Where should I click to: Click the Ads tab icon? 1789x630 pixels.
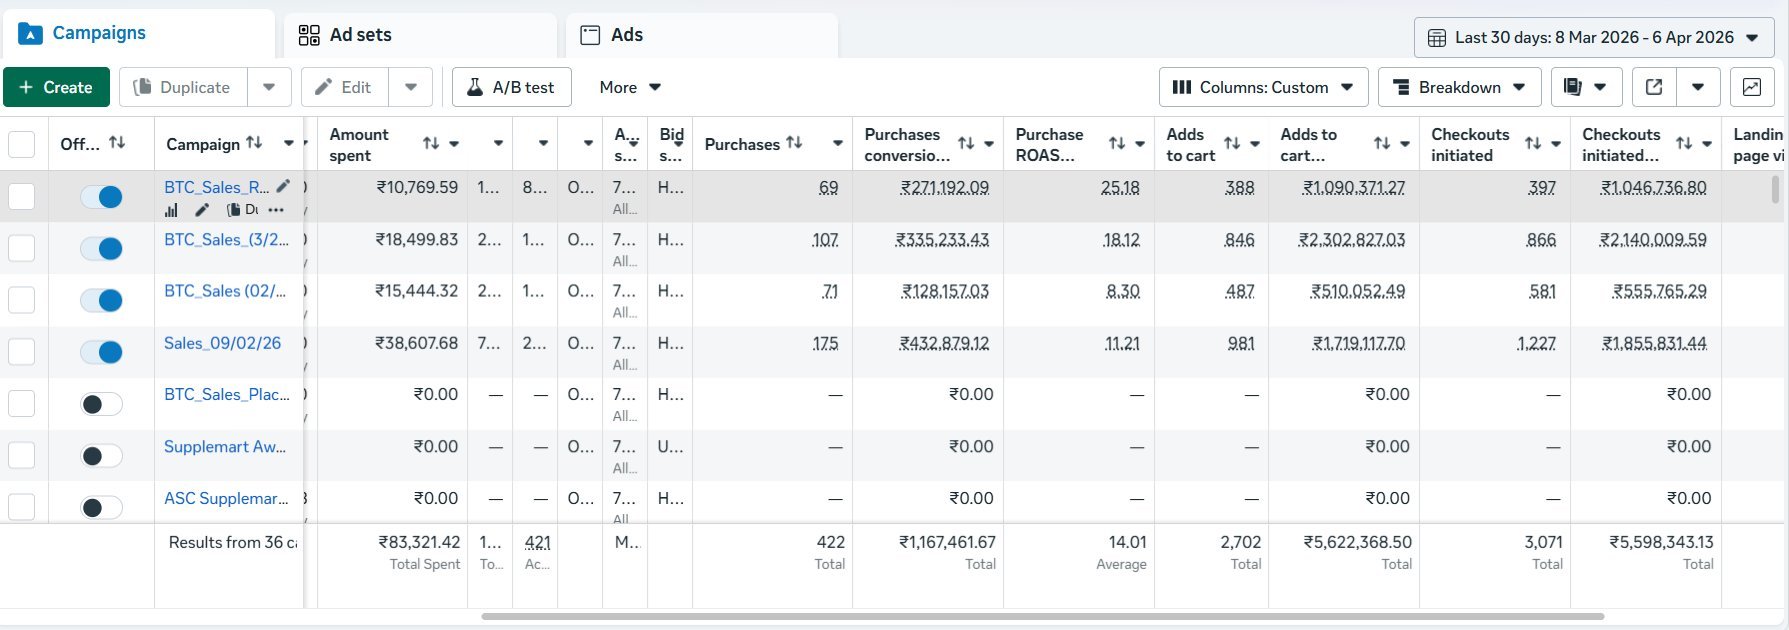(x=591, y=35)
